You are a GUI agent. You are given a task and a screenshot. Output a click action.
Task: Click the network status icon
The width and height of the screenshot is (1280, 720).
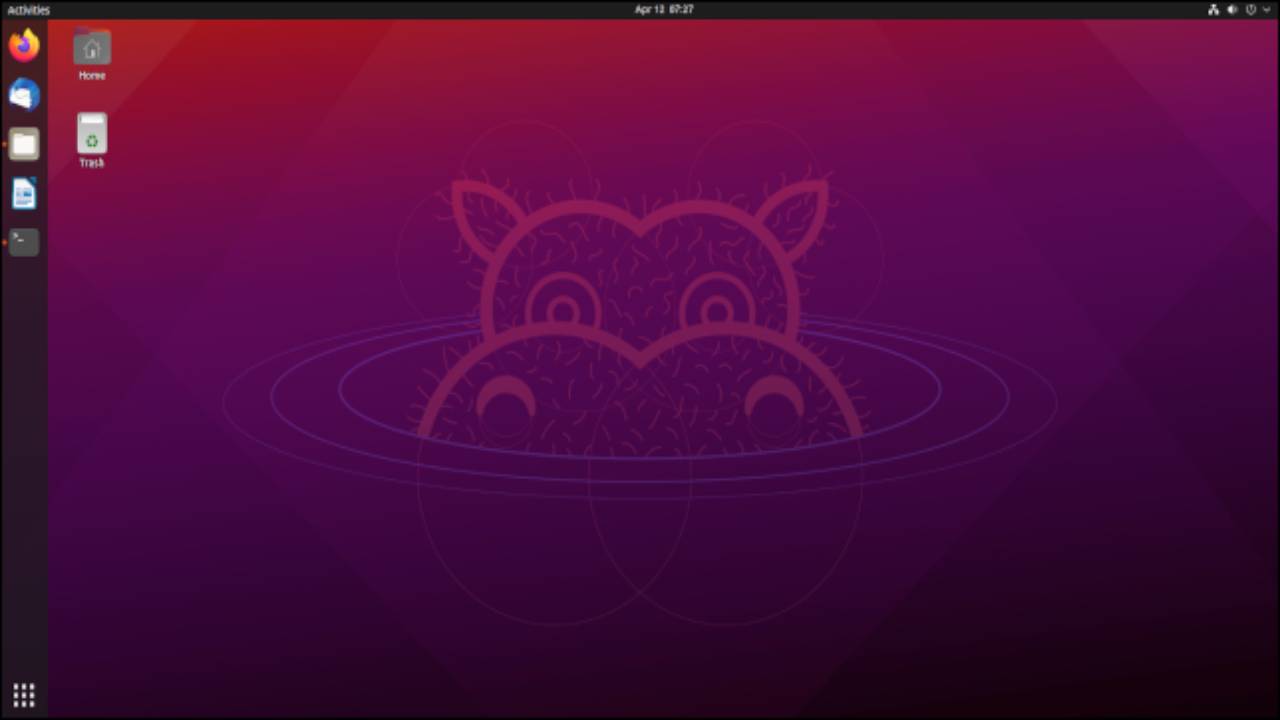point(1213,9)
